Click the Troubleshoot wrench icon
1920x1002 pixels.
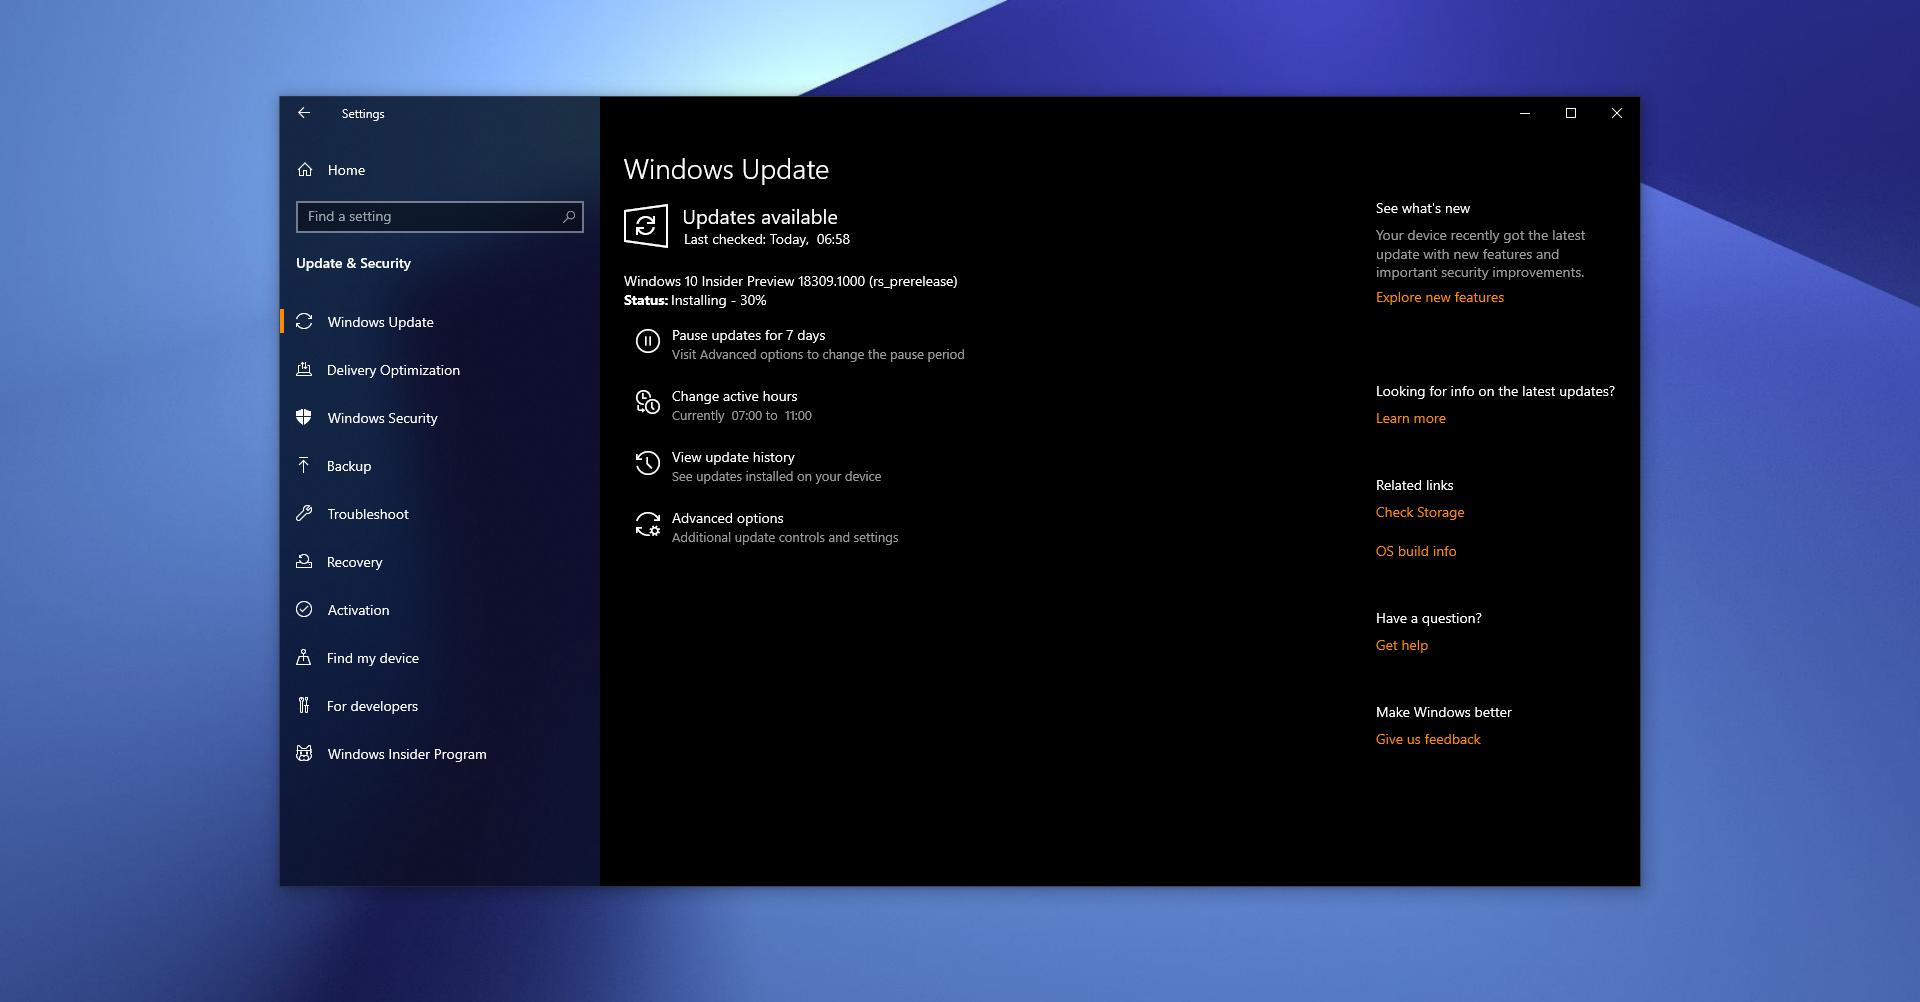point(304,514)
